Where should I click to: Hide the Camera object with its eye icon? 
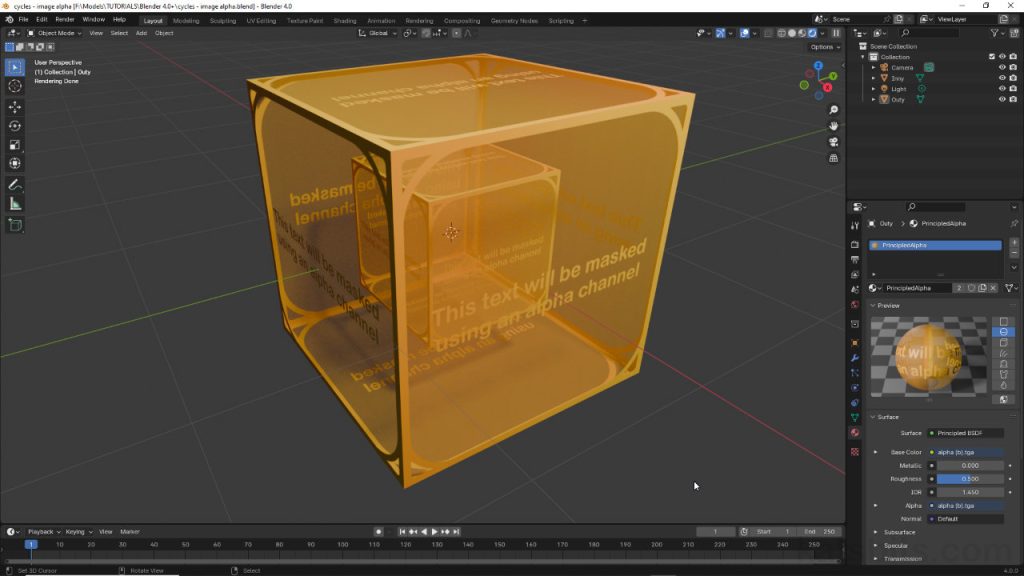pos(1002,67)
